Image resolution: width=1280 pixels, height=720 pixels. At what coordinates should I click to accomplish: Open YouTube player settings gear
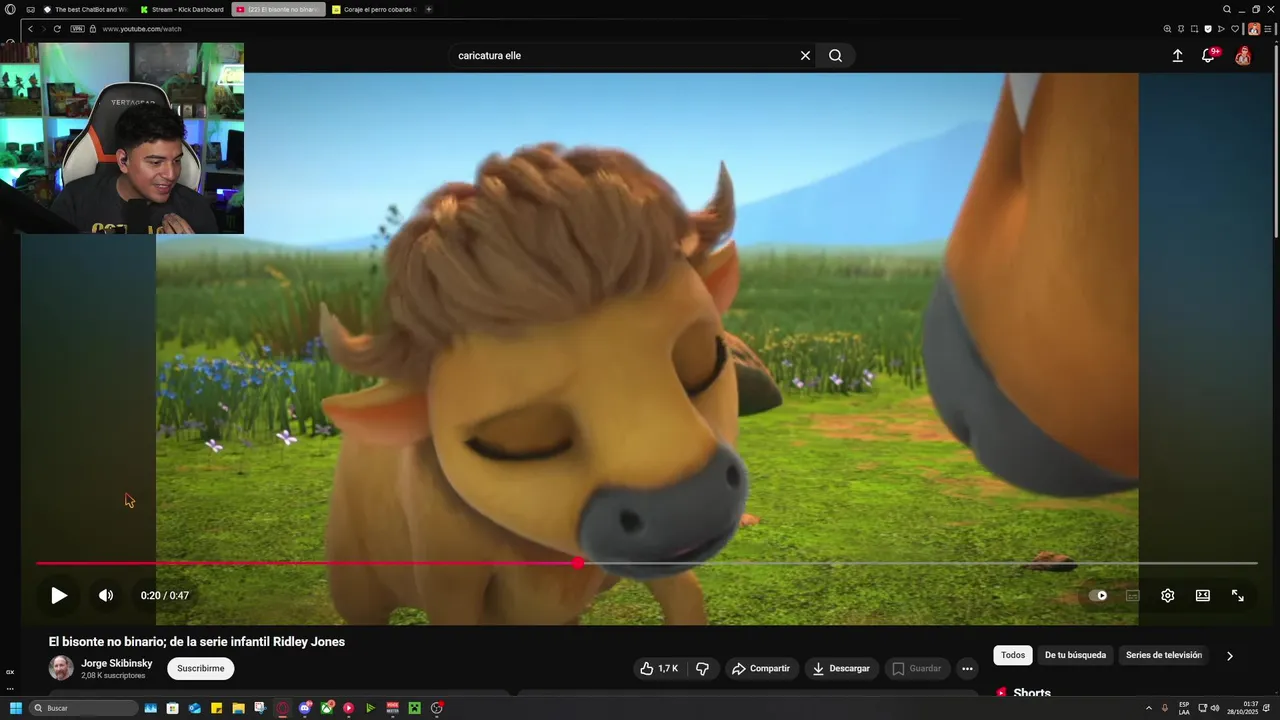pyautogui.click(x=1167, y=595)
